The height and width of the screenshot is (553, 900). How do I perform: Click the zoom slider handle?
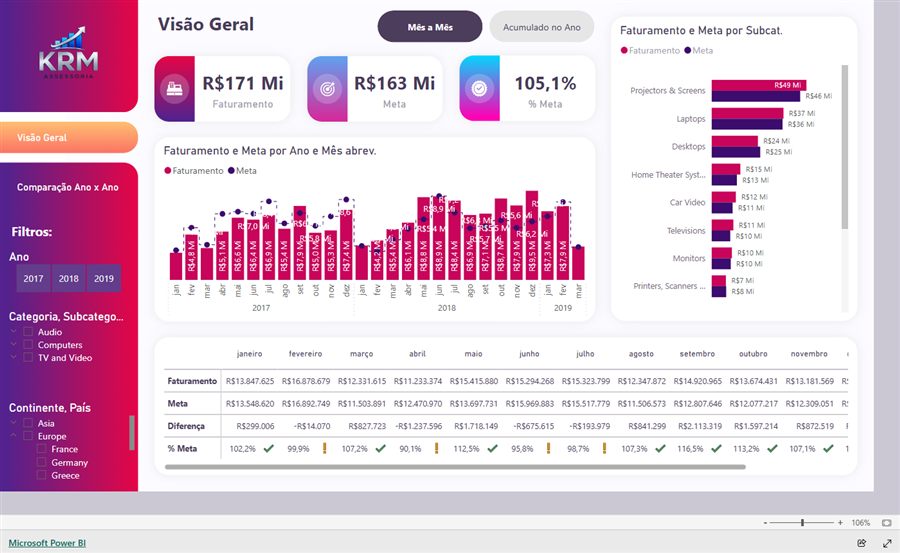tap(802, 523)
